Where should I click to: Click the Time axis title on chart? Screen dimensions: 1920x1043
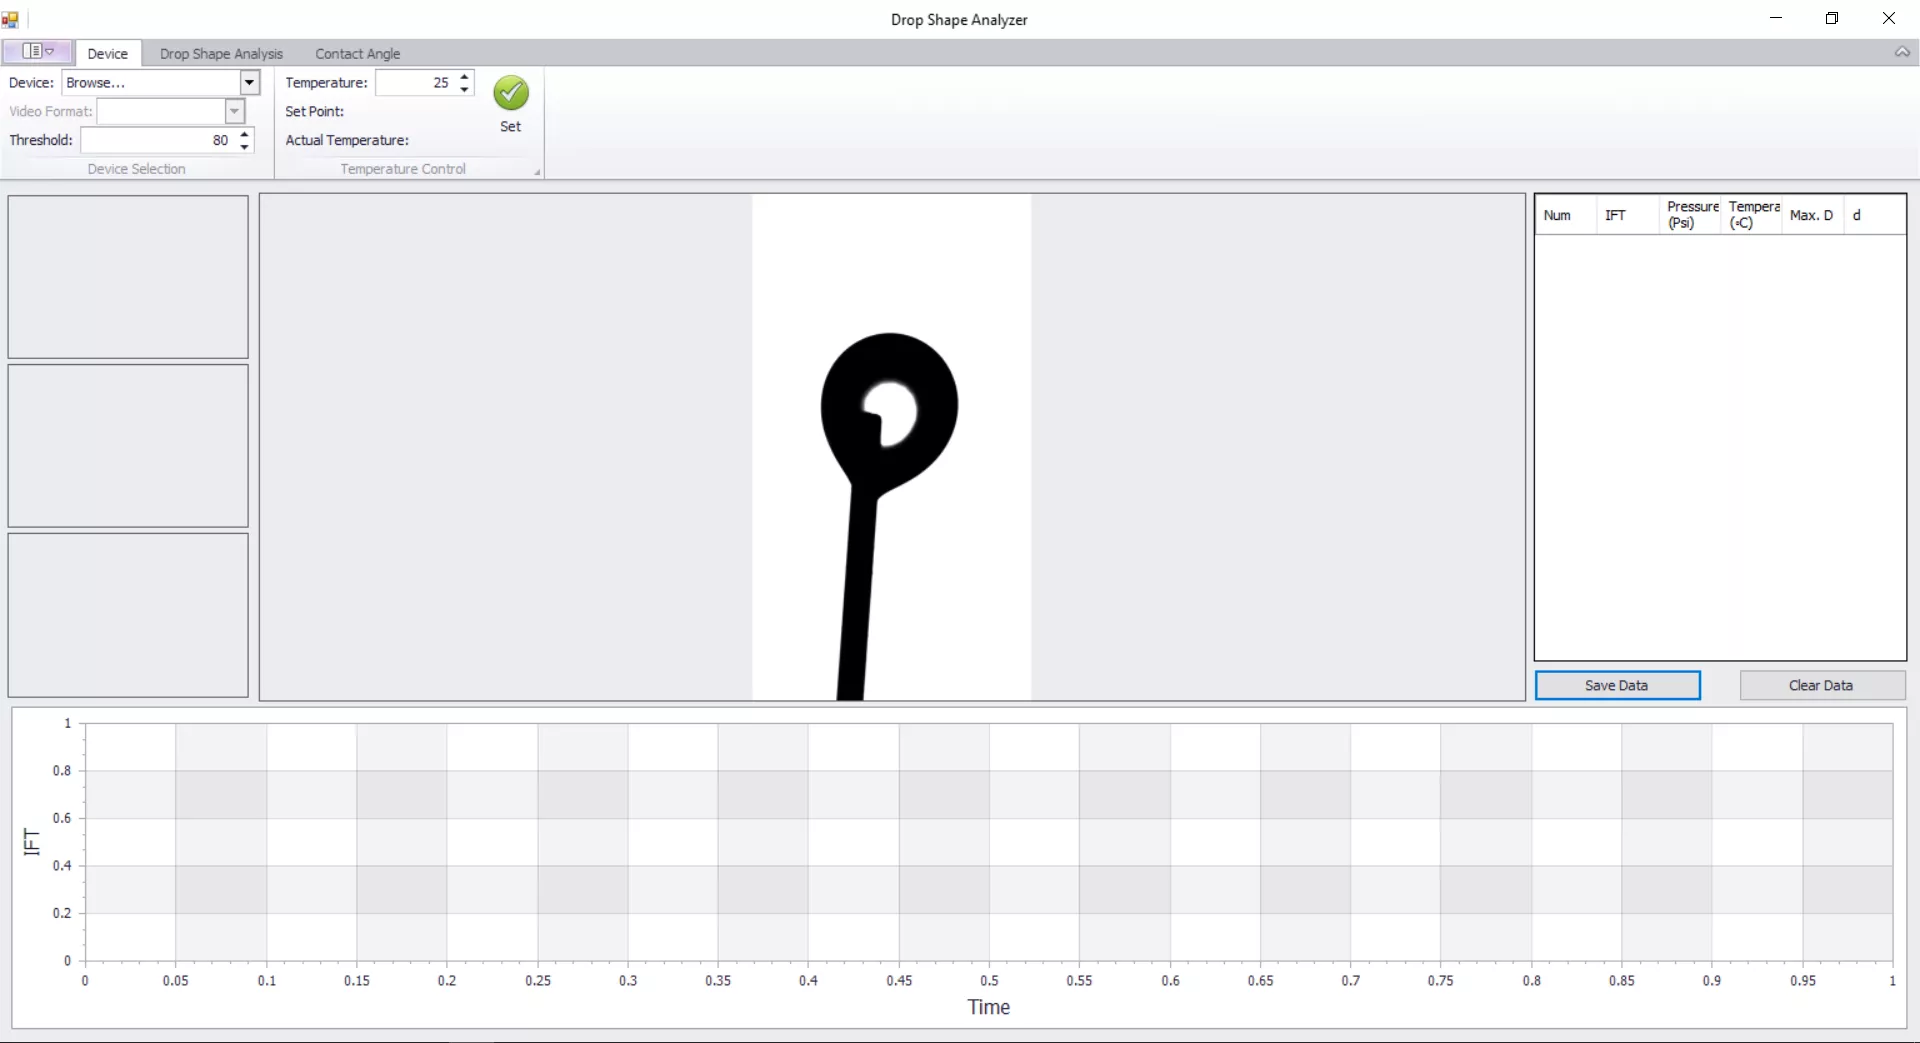pos(988,1007)
